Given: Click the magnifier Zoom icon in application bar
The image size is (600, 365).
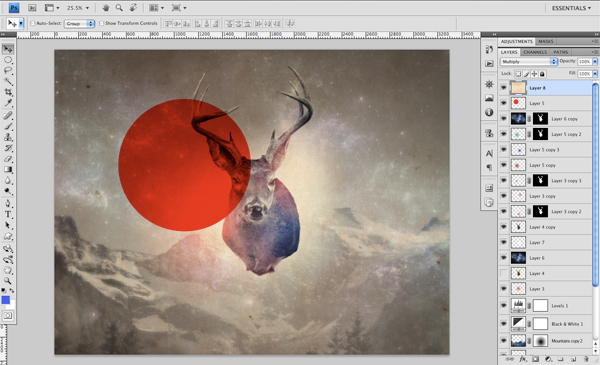Looking at the screenshot, I should coord(119,8).
